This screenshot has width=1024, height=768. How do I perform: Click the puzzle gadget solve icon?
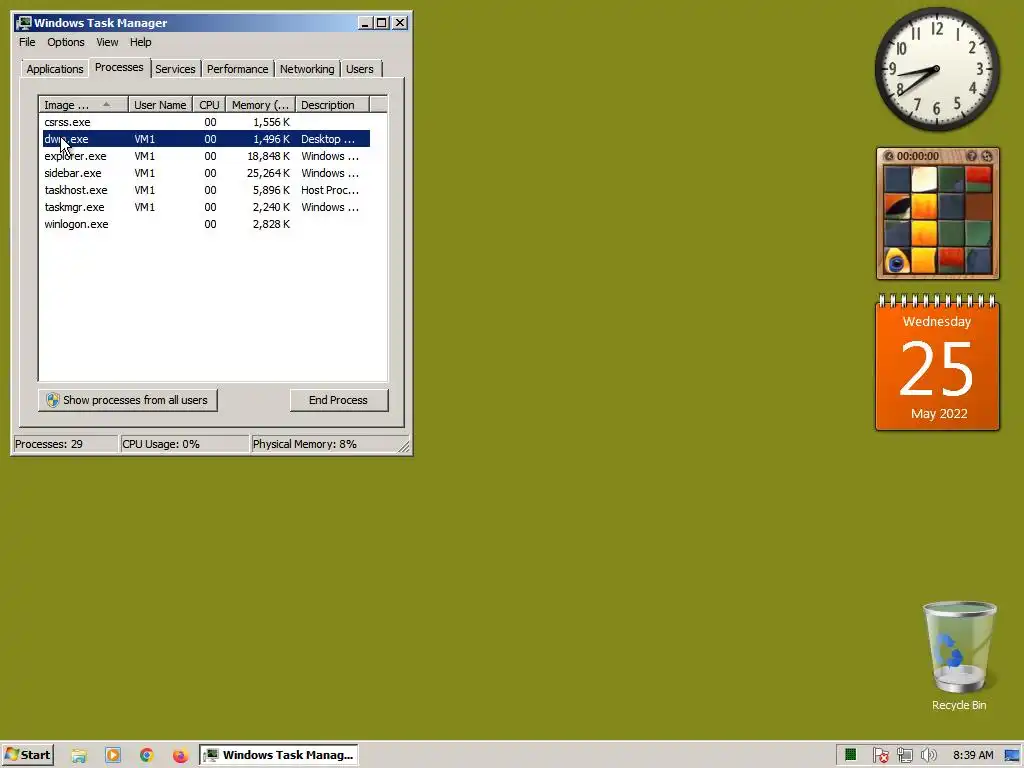pos(987,156)
